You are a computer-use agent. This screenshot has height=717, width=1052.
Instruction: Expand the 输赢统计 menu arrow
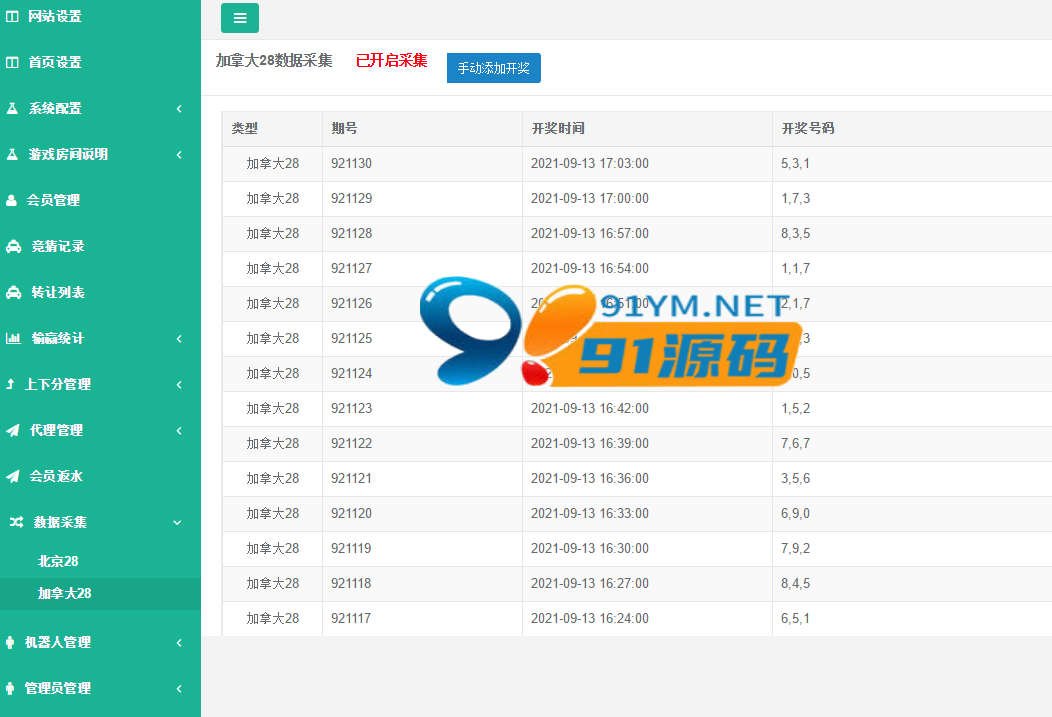pos(179,339)
